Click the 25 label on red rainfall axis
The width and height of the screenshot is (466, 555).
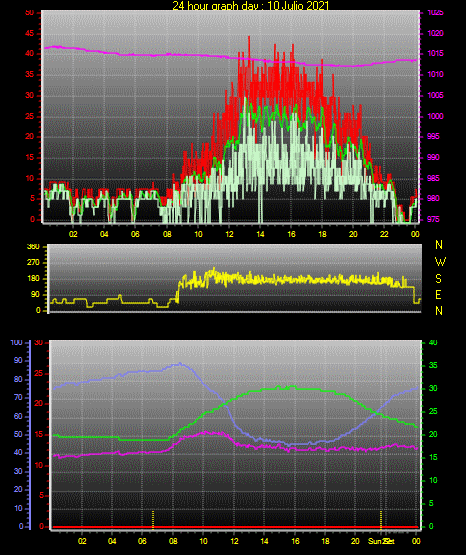click(39, 373)
